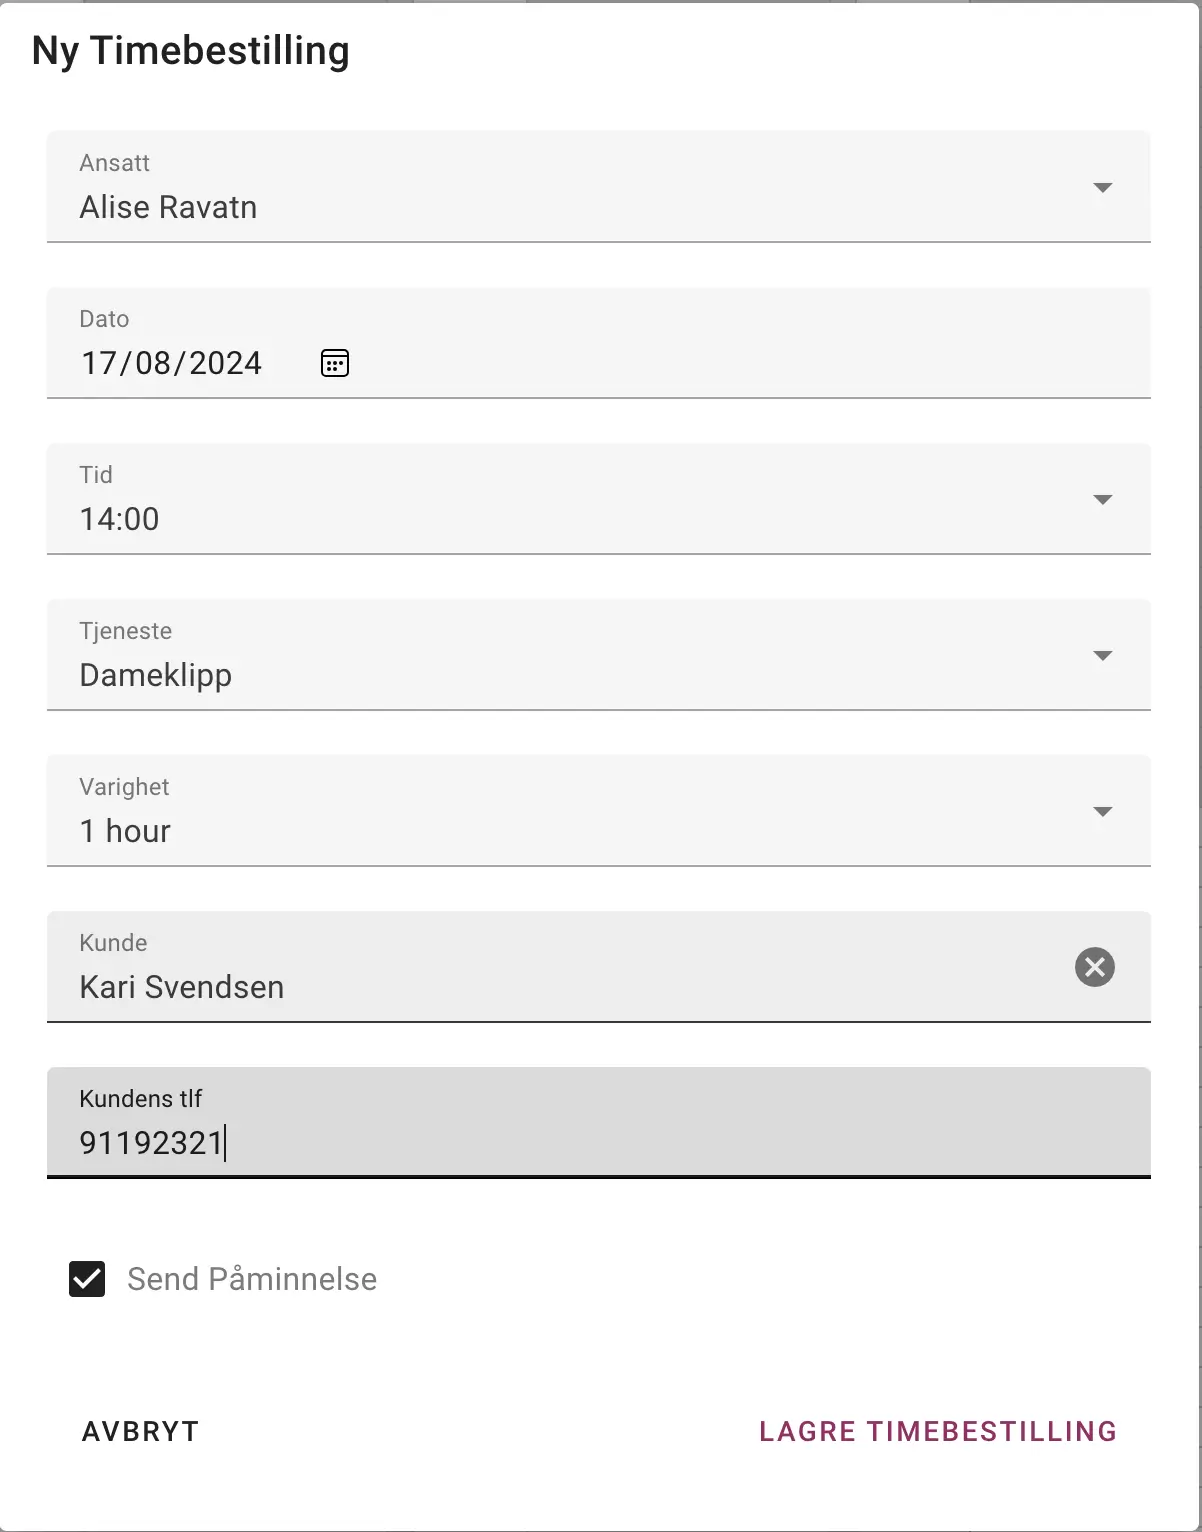
Task: Click the Ny Timebestilling dialog title
Action: (191, 51)
